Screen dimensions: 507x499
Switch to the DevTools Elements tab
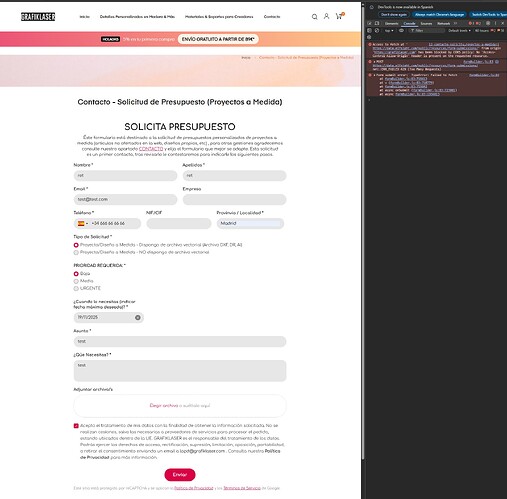(391, 24)
